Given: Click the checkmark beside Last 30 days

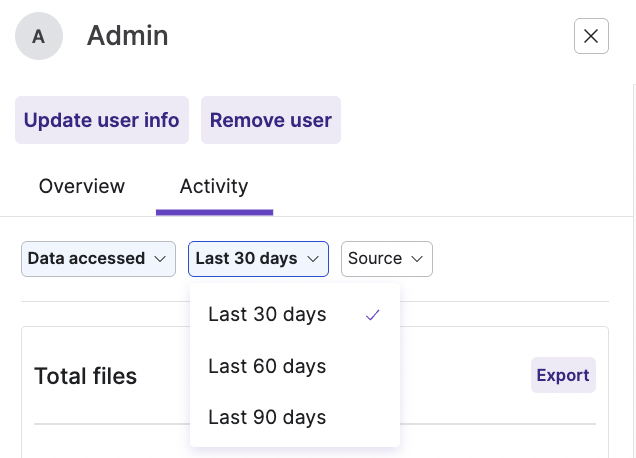Looking at the screenshot, I should click(x=372, y=315).
